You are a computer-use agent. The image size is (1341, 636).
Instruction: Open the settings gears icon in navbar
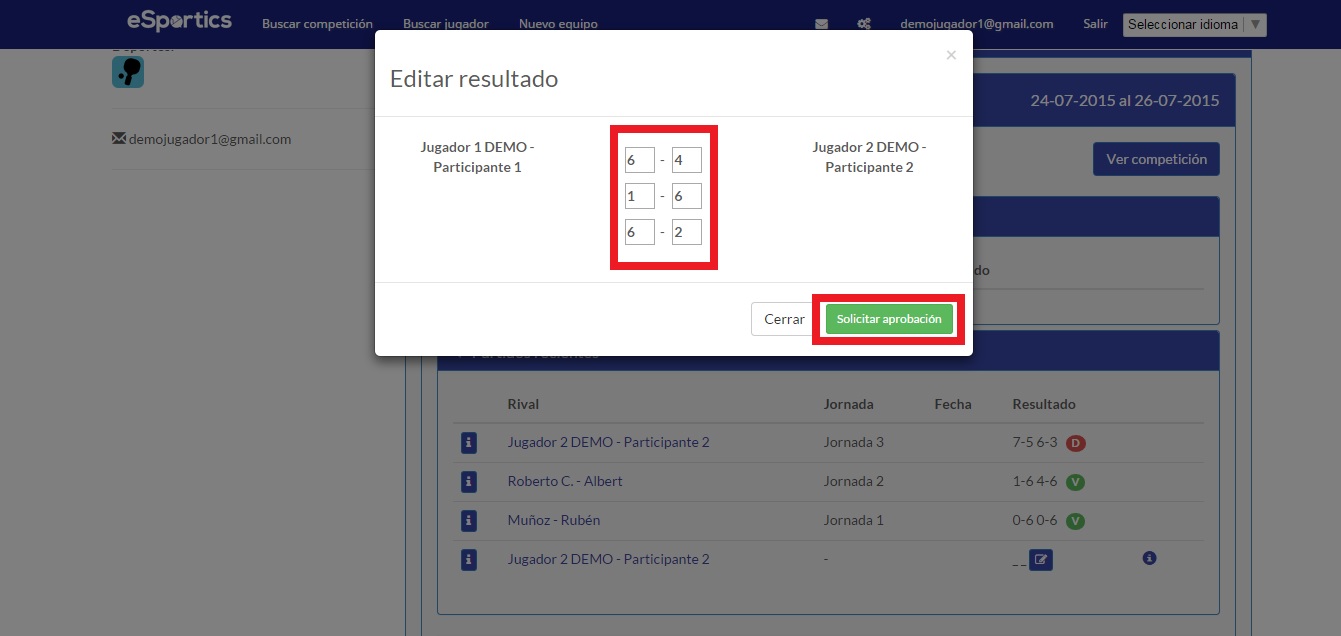point(864,24)
